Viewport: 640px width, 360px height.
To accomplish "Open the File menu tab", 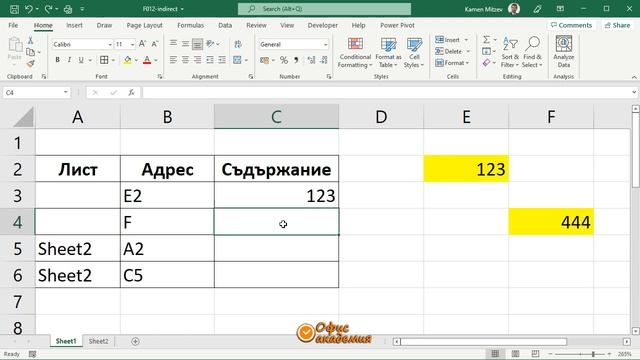I will [x=13, y=25].
